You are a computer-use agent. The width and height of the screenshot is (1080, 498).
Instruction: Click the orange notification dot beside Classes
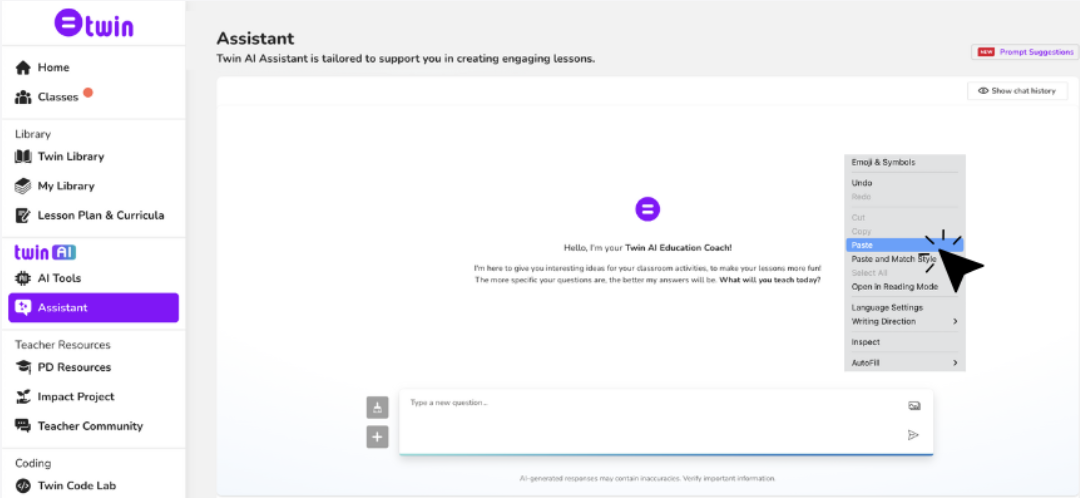pos(87,92)
